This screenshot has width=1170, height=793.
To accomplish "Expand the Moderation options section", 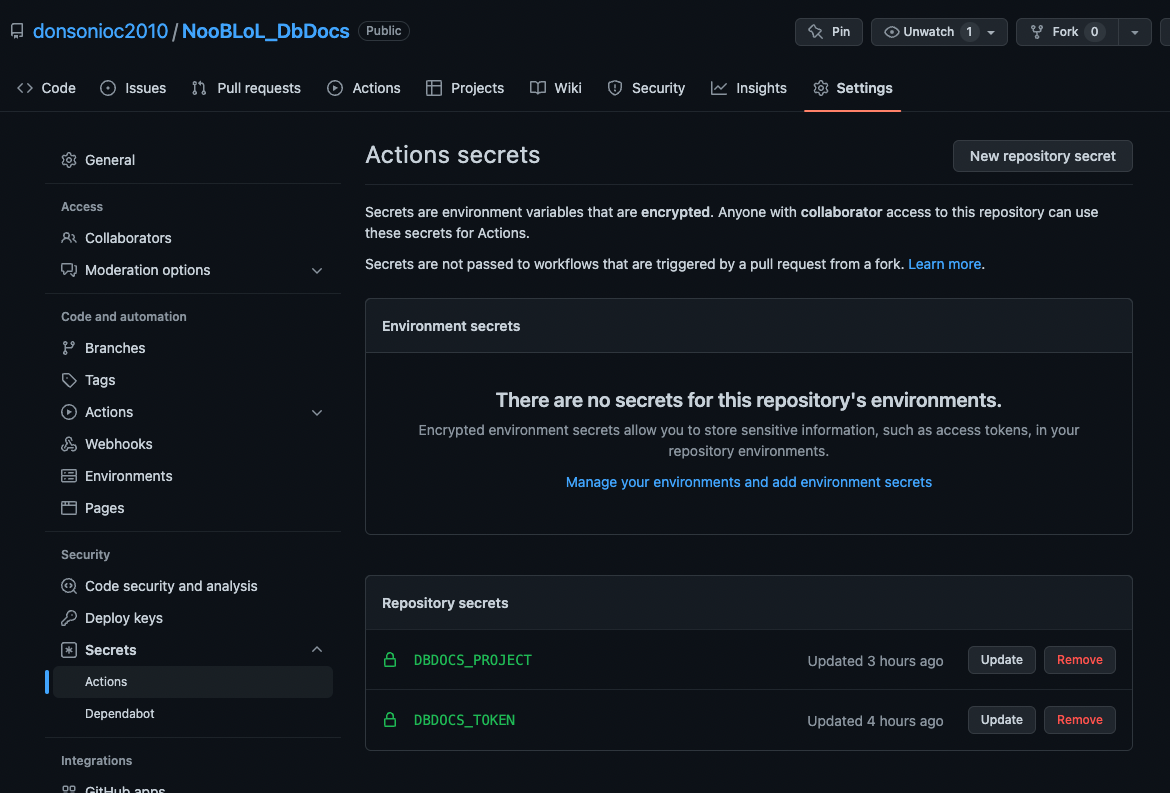I will point(317,270).
